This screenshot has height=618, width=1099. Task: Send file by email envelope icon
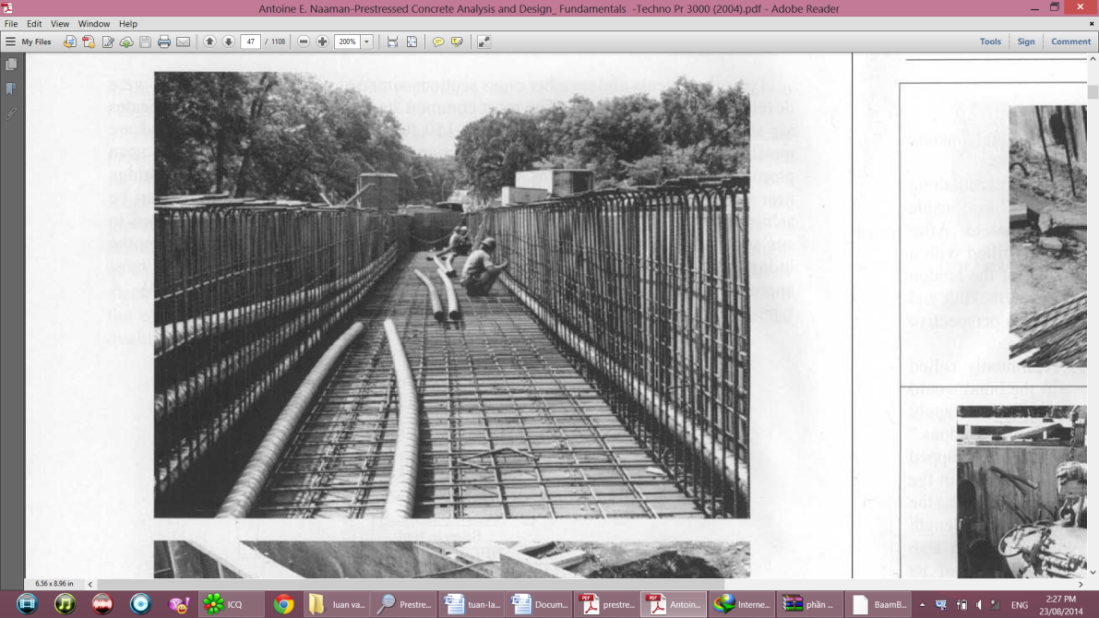[183, 42]
